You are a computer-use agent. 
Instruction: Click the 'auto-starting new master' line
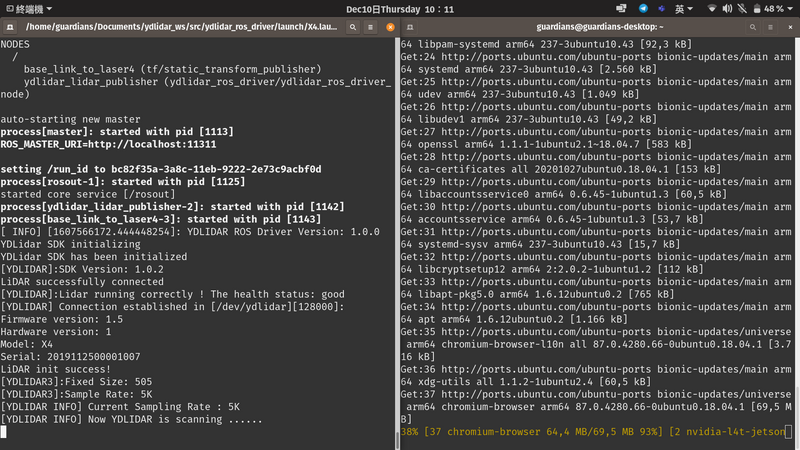point(70,119)
